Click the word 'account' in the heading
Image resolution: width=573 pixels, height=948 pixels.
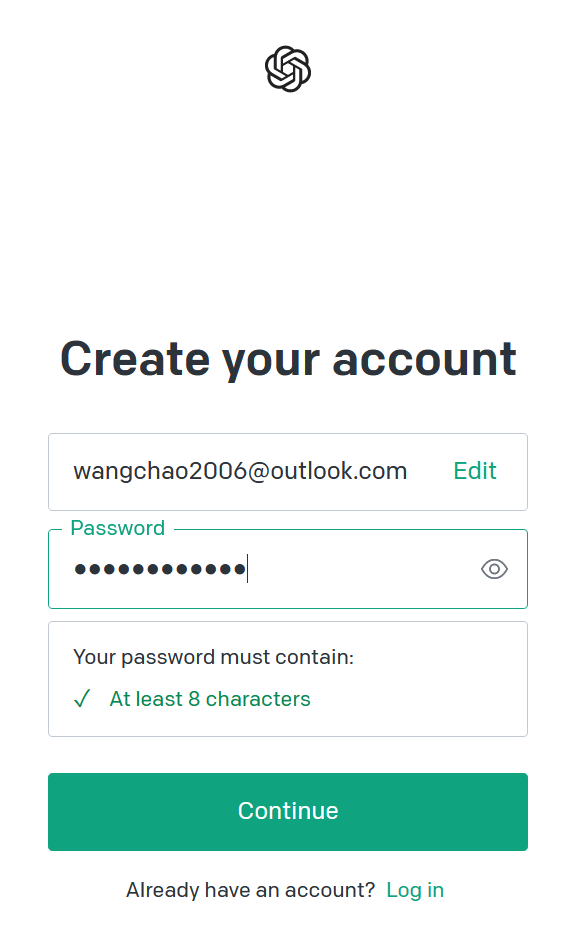tap(424, 360)
